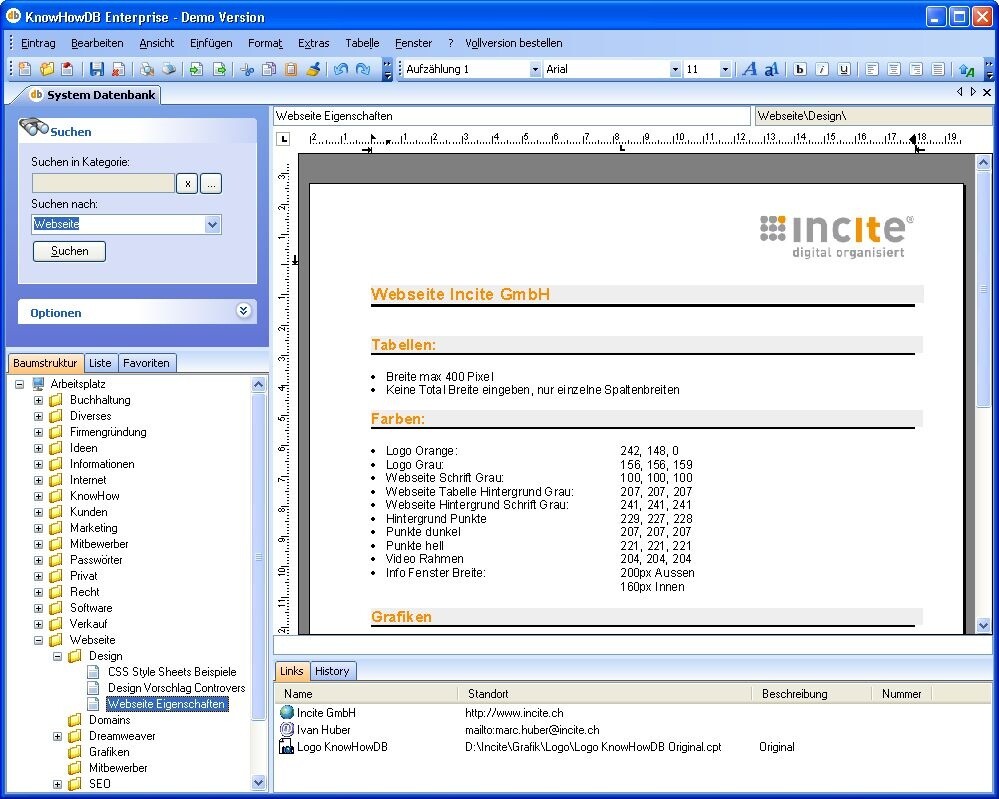Screen dimensions: 999x799
Task: Open the paragraph style dropdown Aufzählung 1
Action: point(535,69)
